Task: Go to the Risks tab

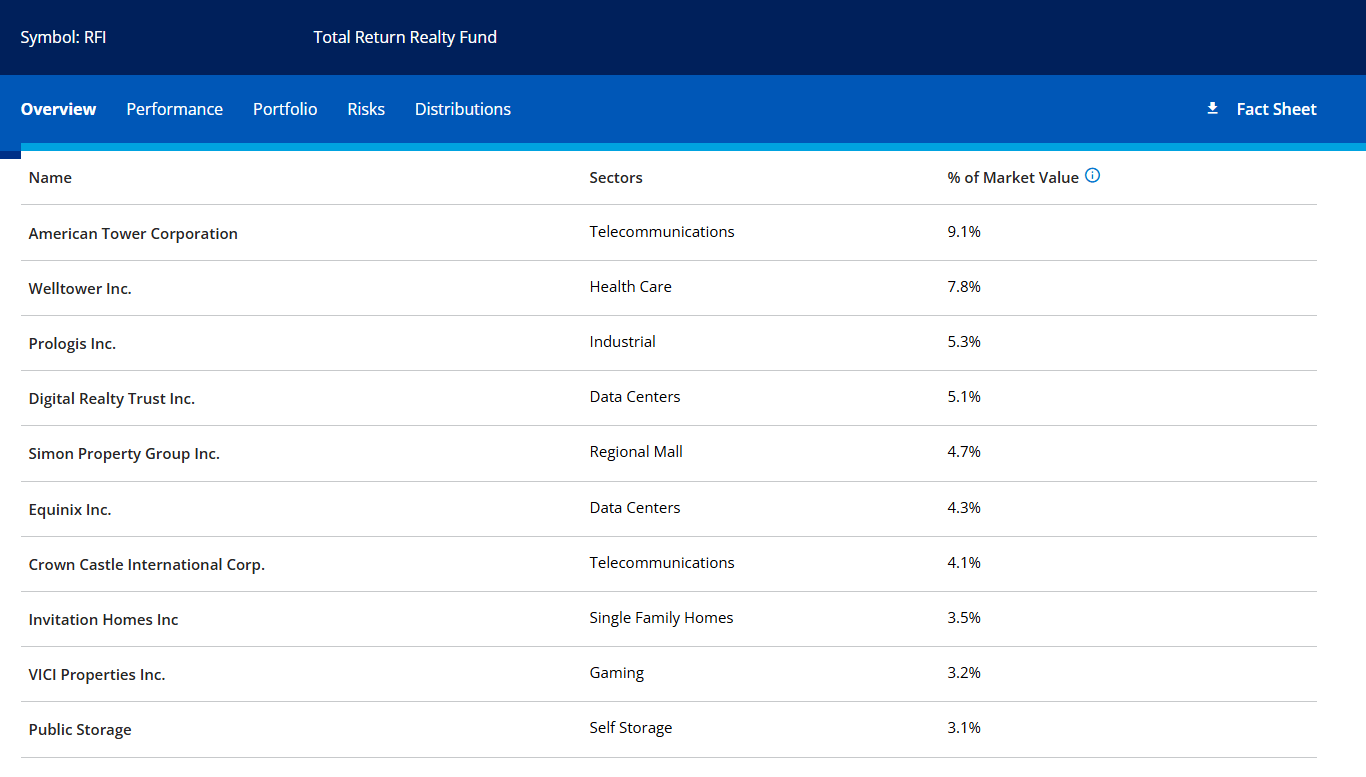Action: [x=366, y=109]
